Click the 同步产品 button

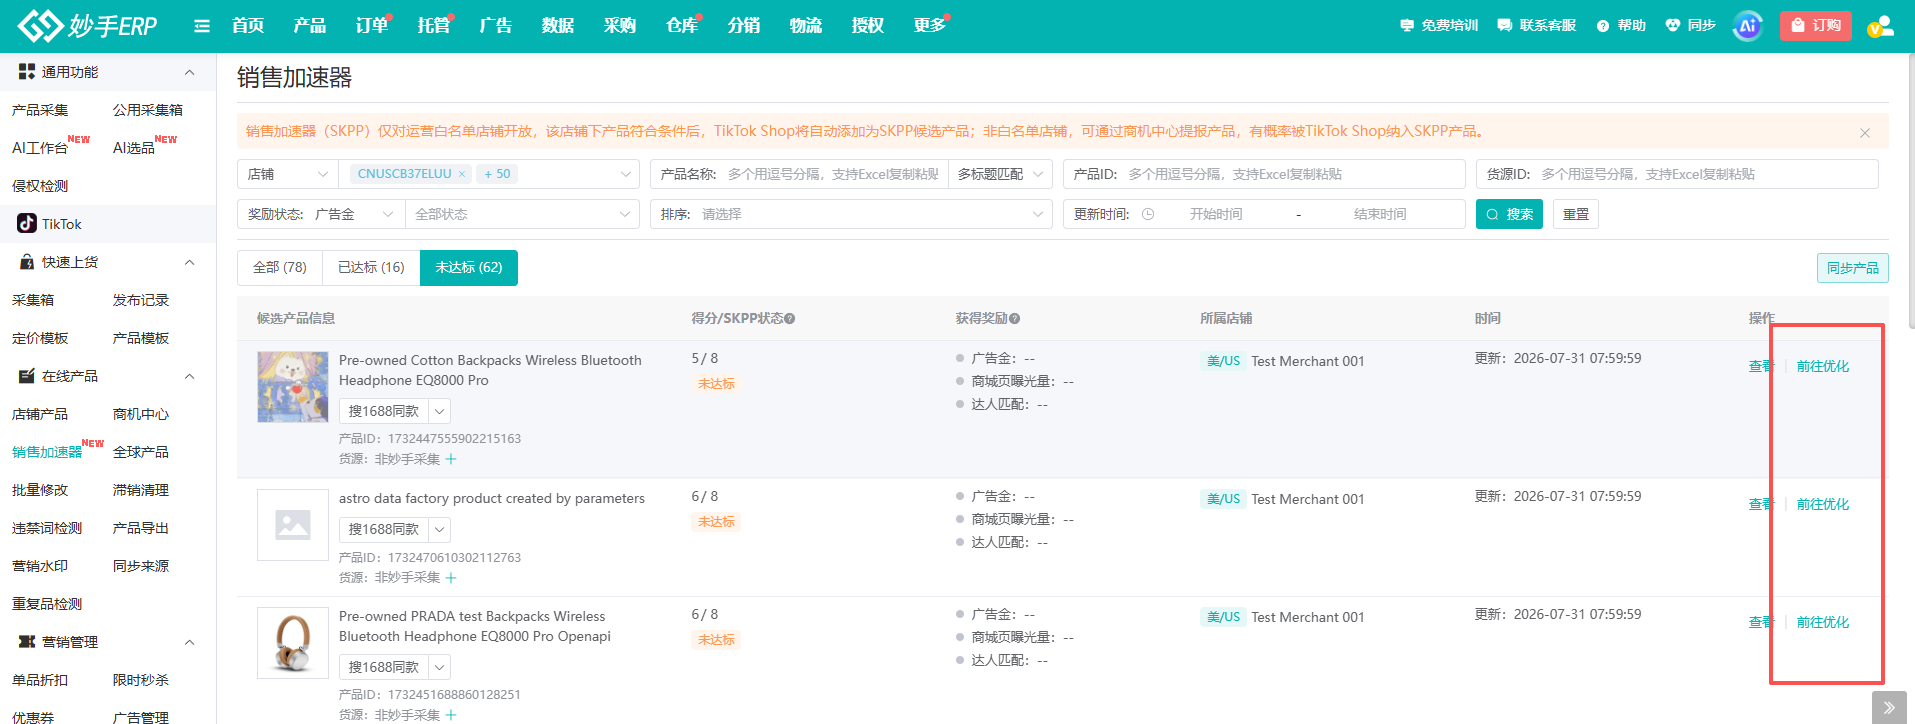tap(1853, 268)
